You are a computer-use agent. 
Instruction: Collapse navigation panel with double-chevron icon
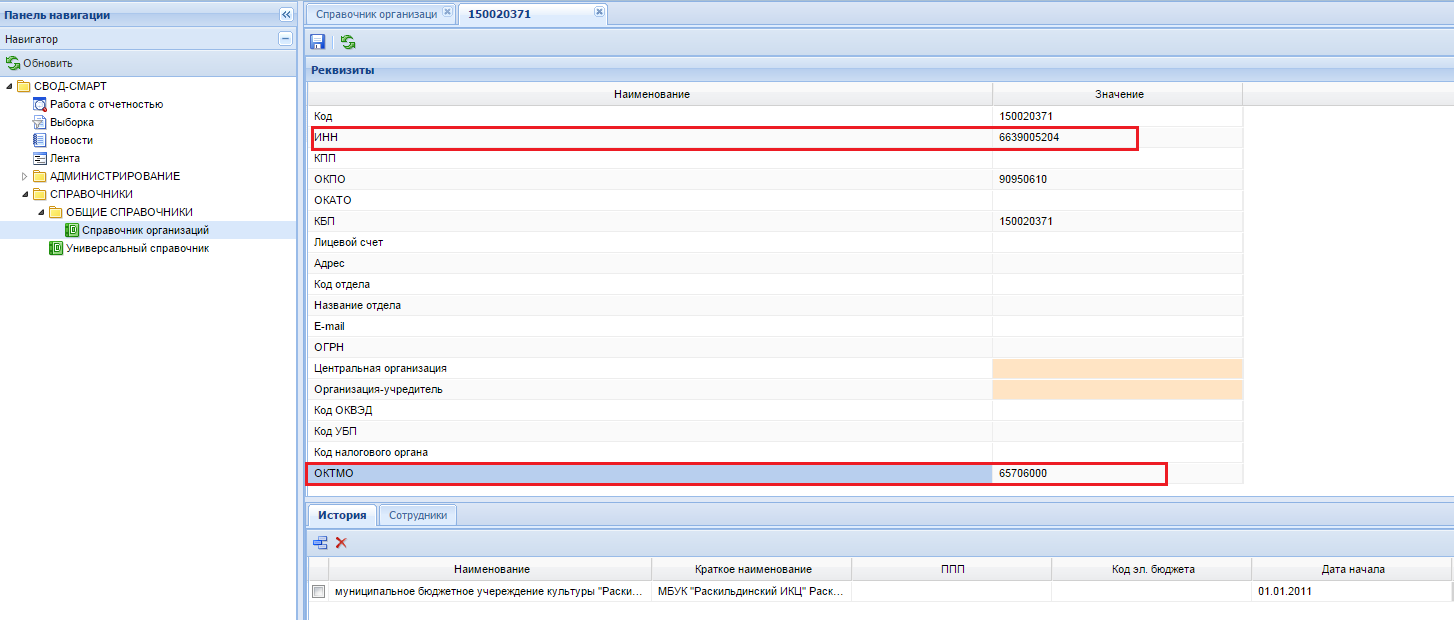[x=285, y=15]
